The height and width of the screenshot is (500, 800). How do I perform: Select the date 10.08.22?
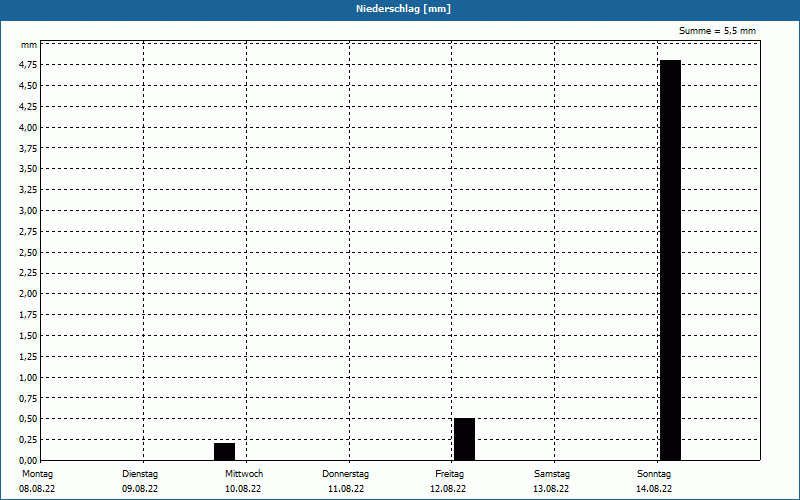point(243,489)
